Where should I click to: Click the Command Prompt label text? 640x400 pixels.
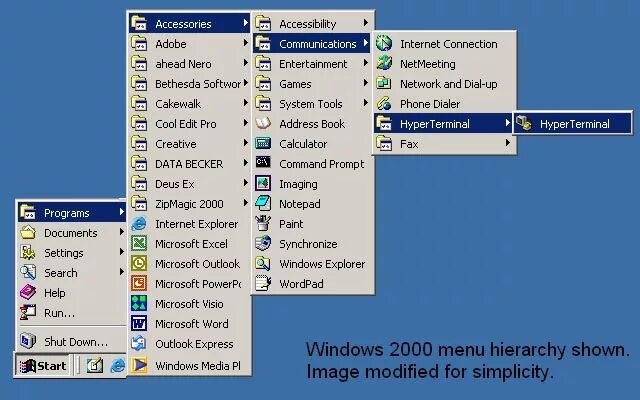[322, 164]
